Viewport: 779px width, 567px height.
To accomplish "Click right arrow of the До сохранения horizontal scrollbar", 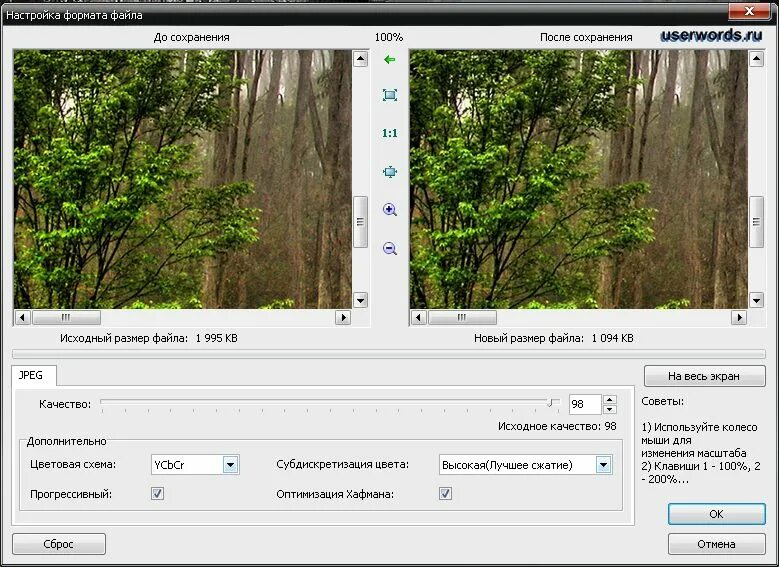I will tap(343, 317).
